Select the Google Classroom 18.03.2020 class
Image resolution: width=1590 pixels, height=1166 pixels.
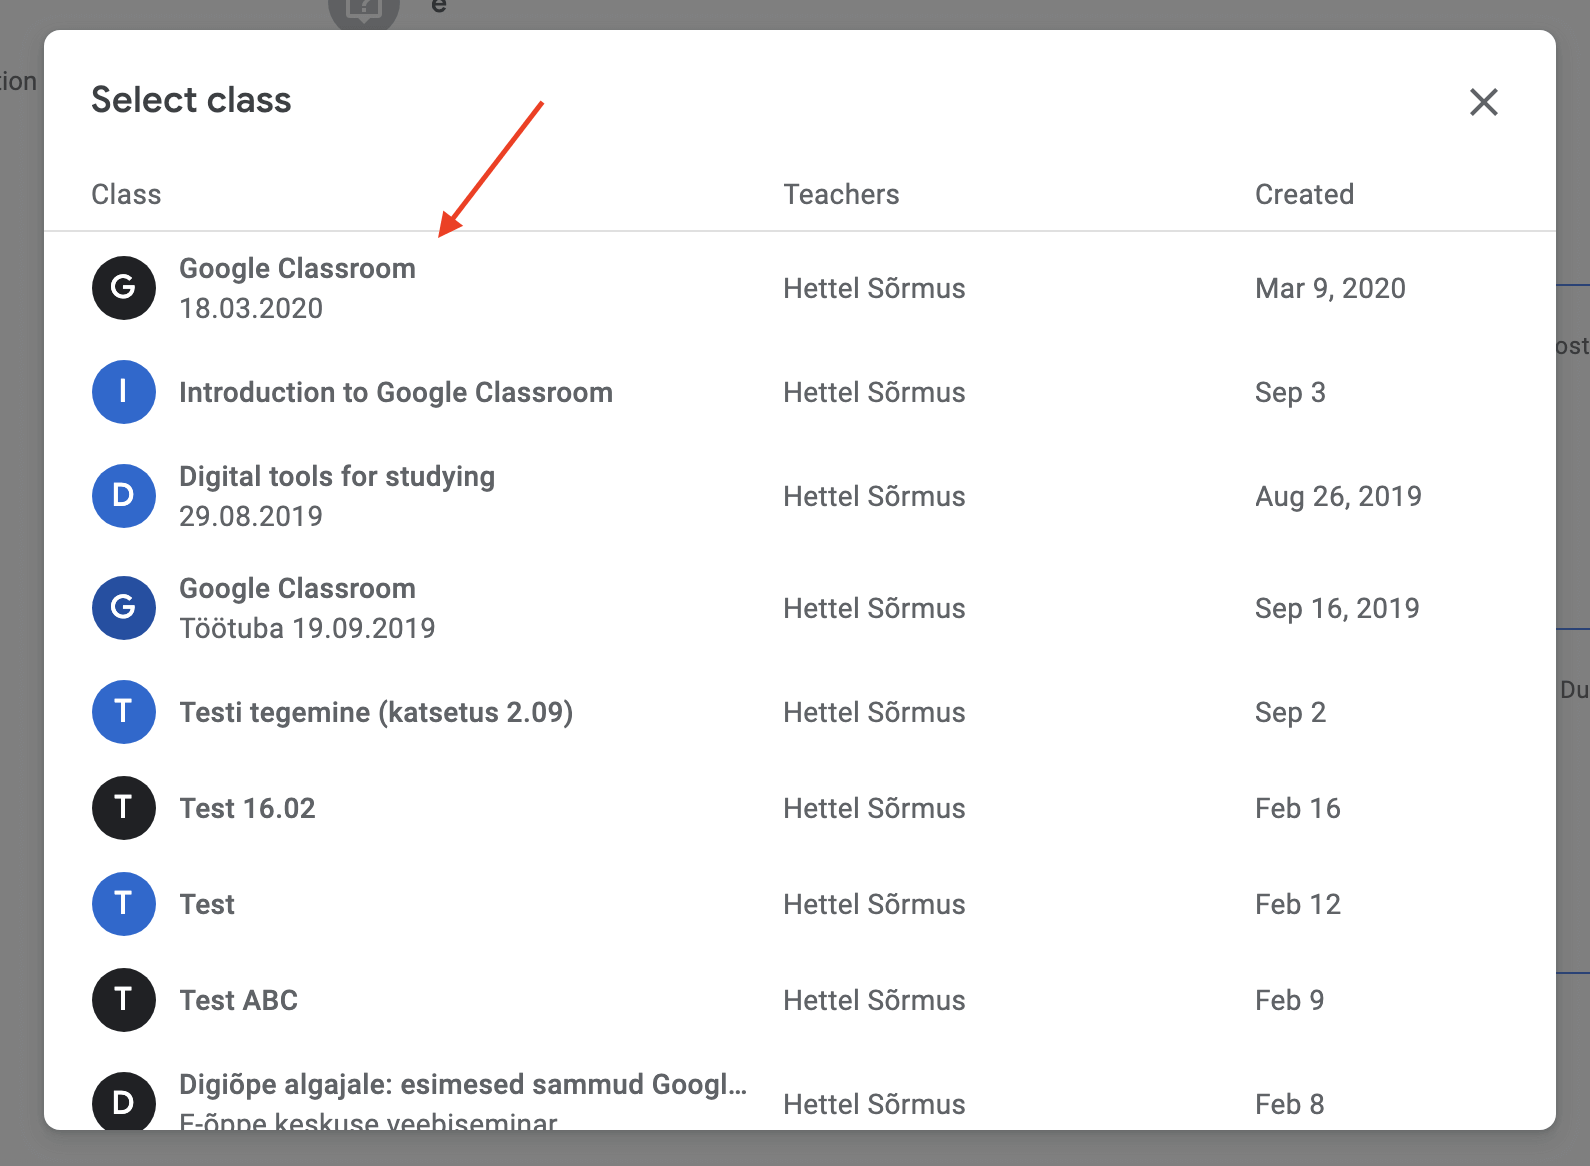800,288
